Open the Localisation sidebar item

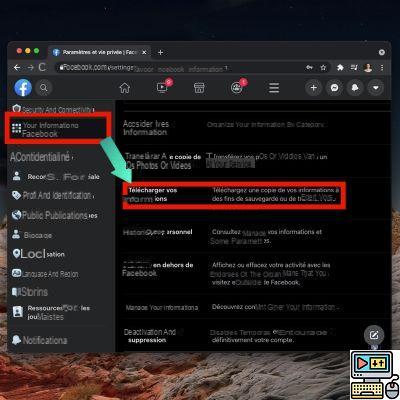click(39, 254)
